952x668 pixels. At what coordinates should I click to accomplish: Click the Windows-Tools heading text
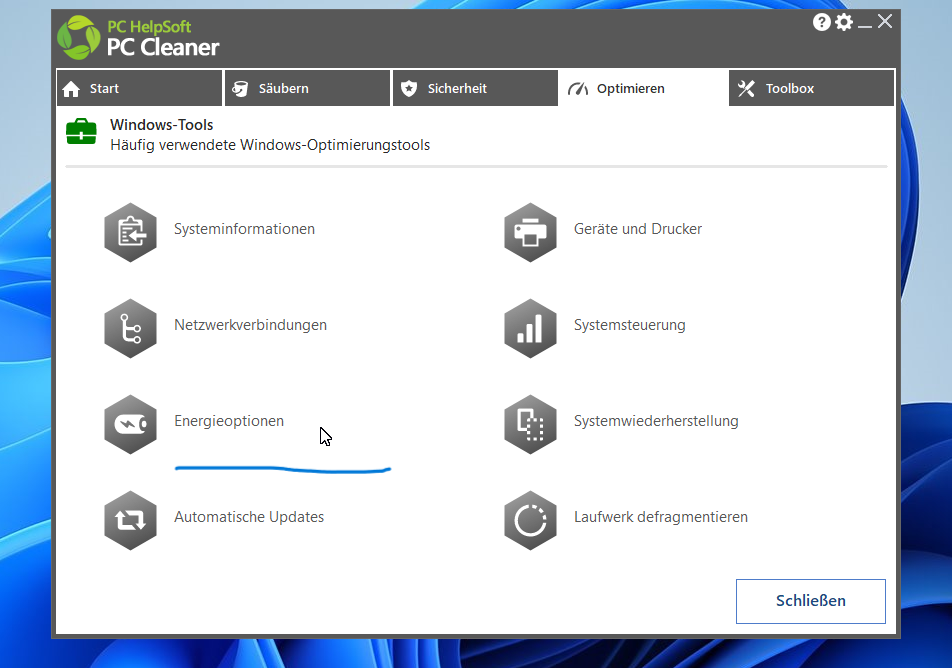(x=162, y=124)
